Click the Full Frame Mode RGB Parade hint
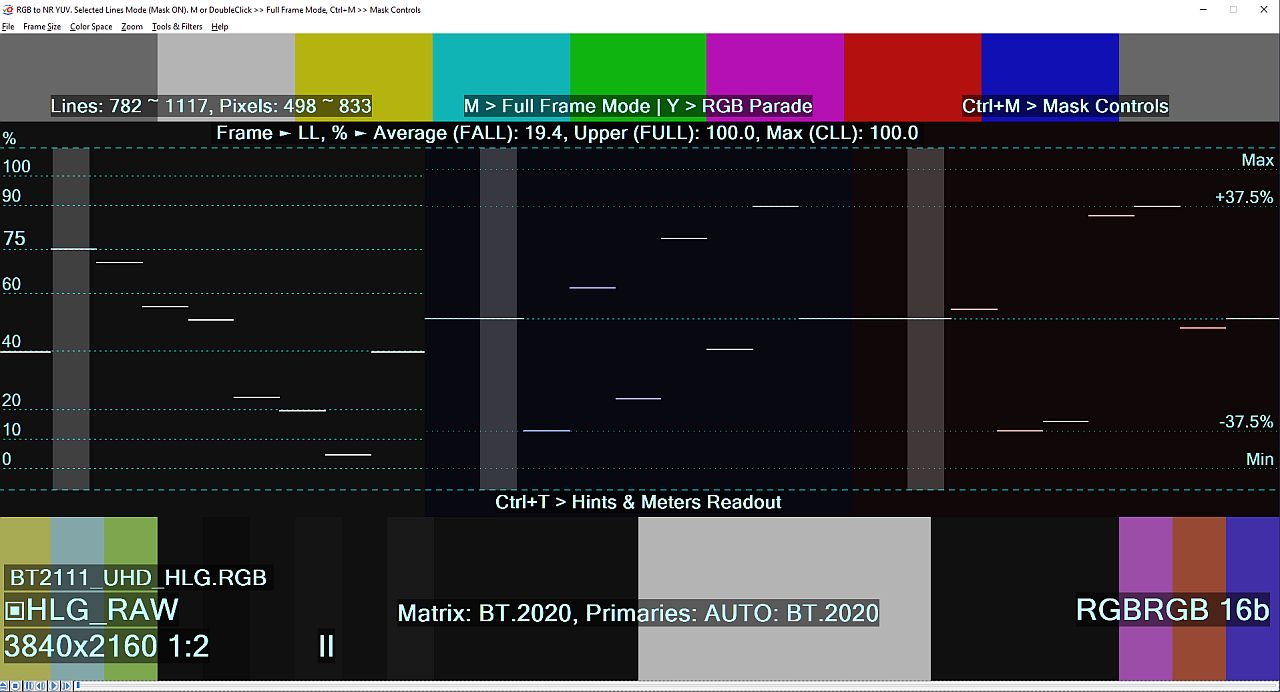1280x692 pixels. (638, 106)
